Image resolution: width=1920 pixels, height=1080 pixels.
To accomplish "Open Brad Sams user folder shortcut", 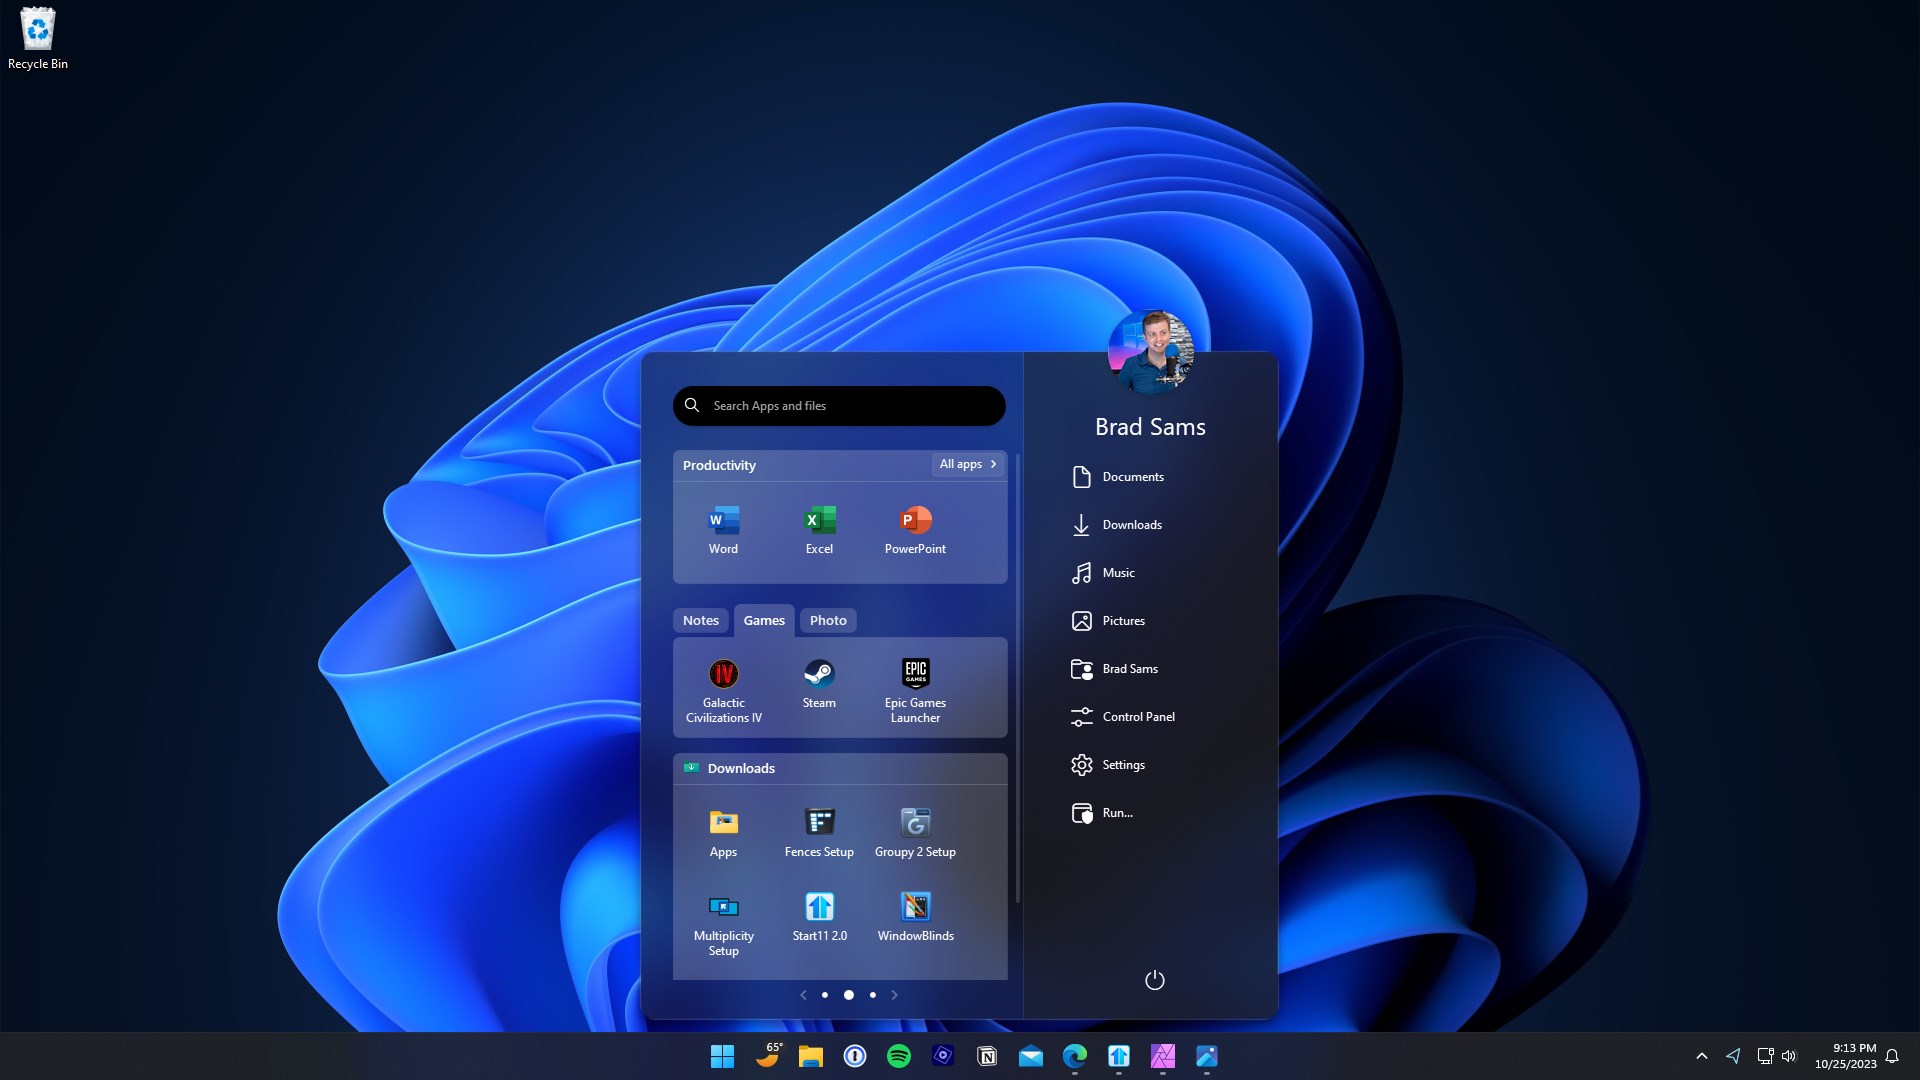I will (x=1114, y=669).
